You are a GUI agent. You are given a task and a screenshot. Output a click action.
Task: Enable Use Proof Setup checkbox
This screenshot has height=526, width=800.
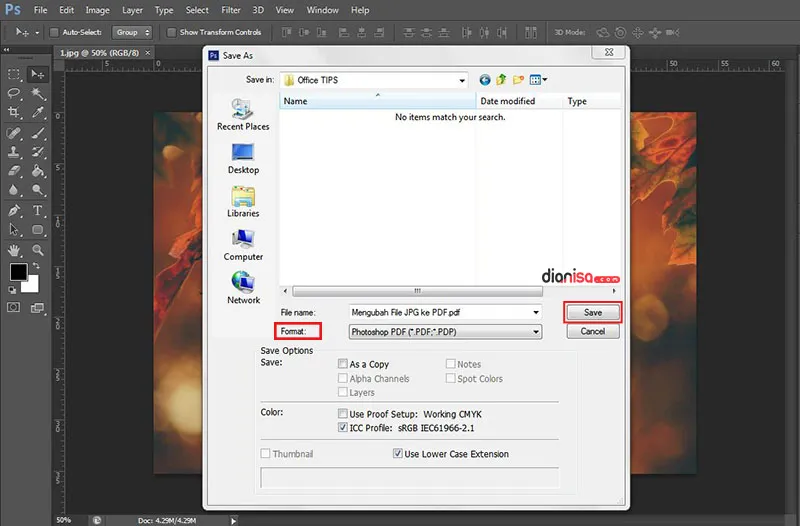pos(342,413)
